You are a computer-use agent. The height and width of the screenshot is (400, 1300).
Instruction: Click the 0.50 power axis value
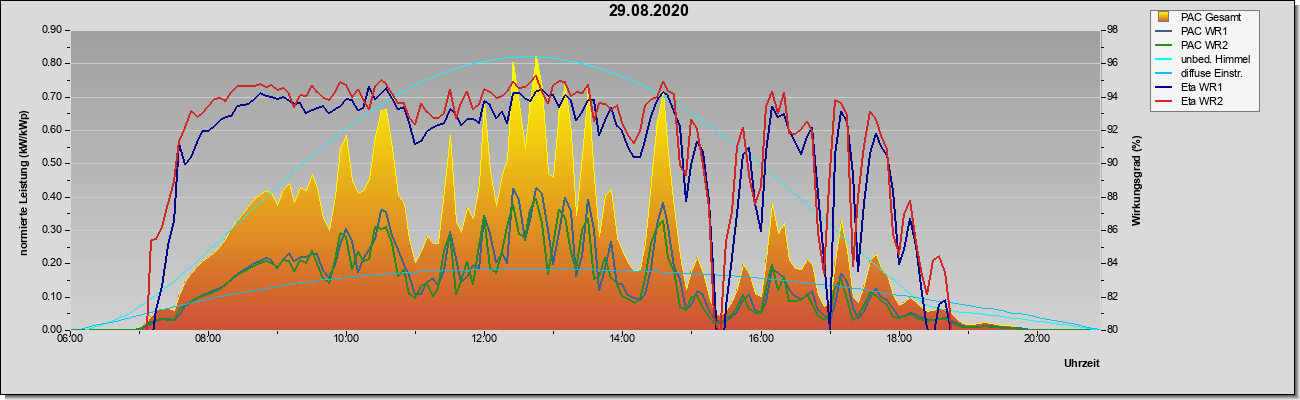pos(53,163)
